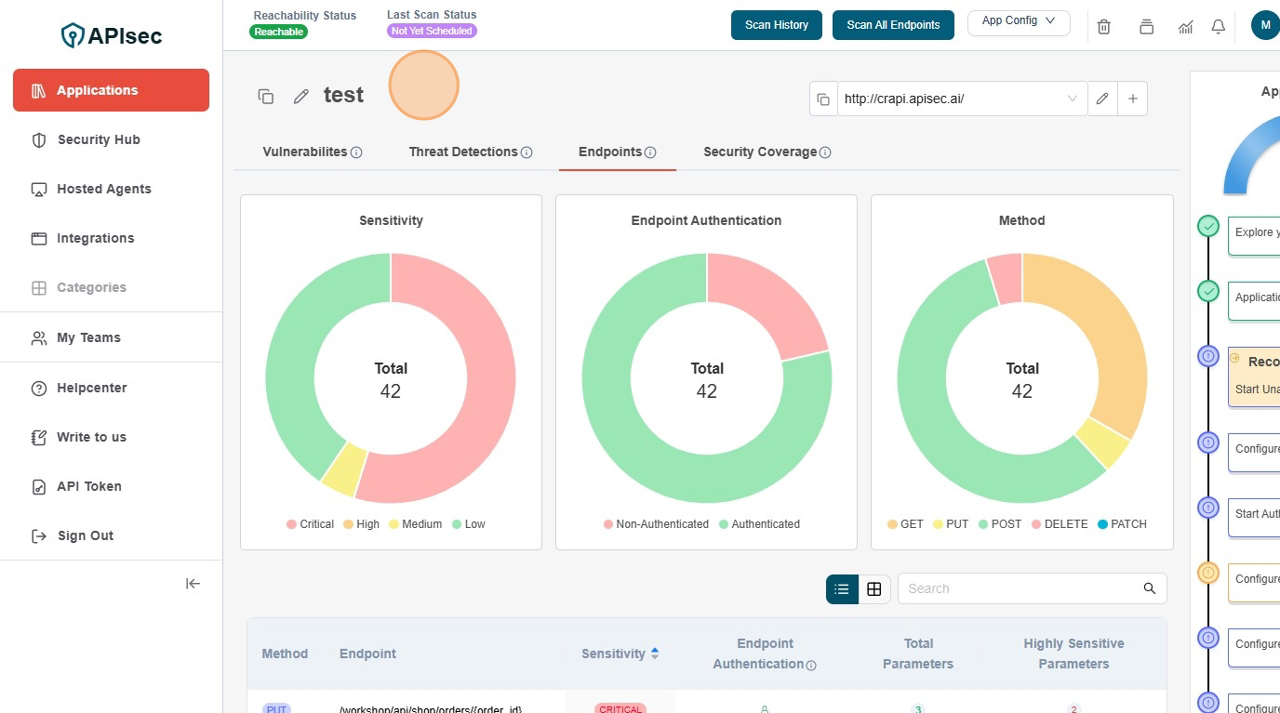Click the plus icon to add URL
Viewport: 1280px width, 713px height.
tap(1132, 99)
